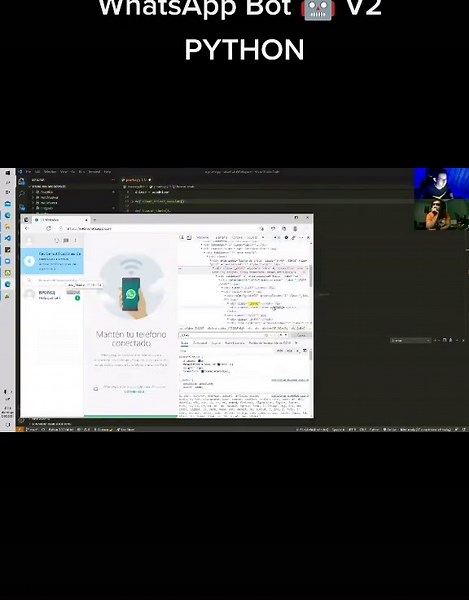469x600 pixels.
Task: Go back in the browser
Action: (x=27, y=228)
